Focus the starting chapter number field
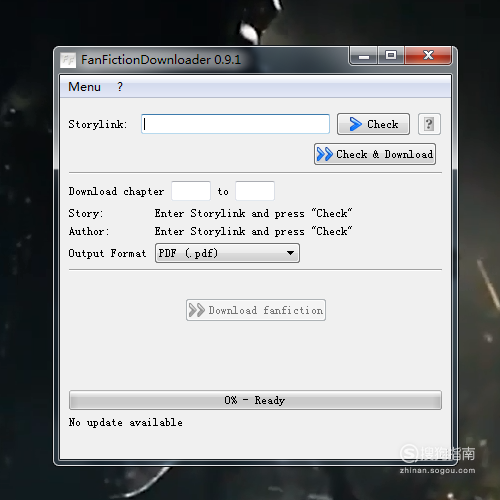500x500 pixels. [x=191, y=191]
